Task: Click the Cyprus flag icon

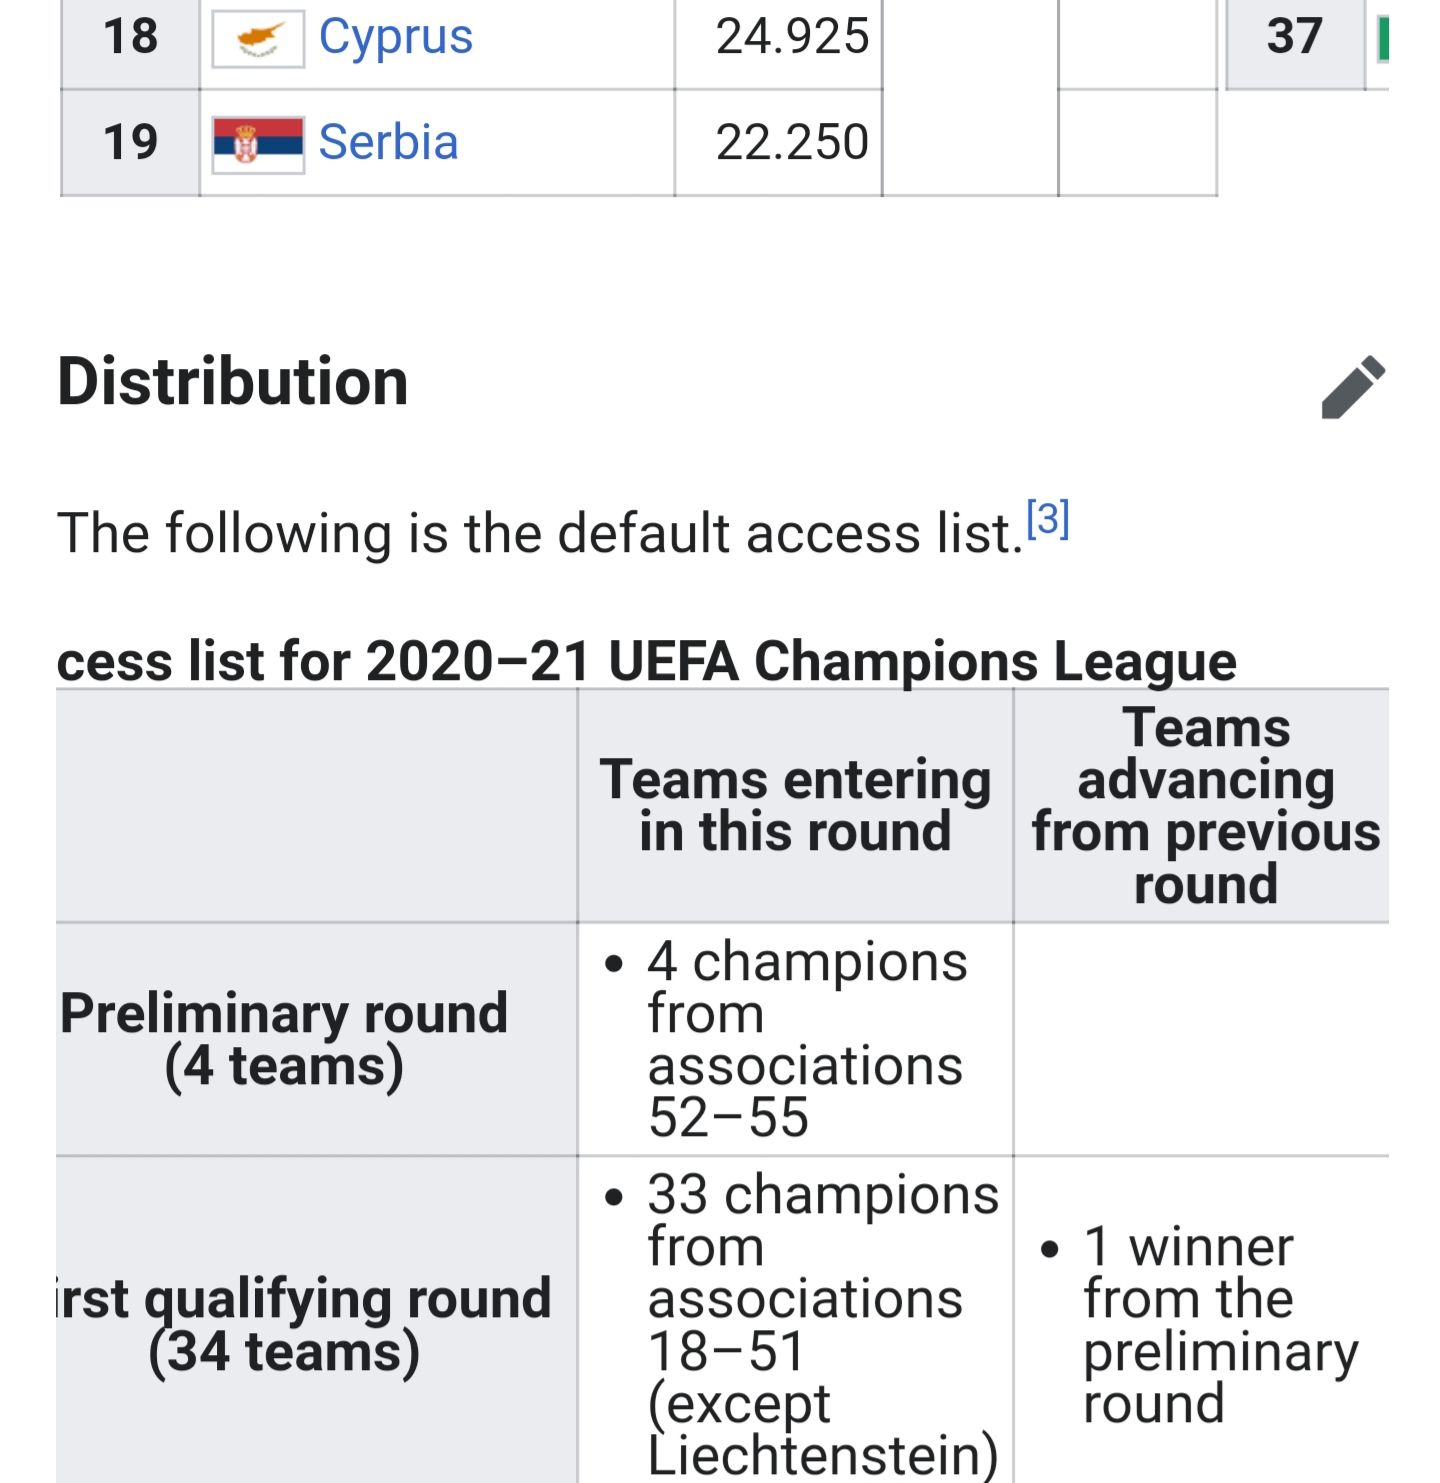Action: pyautogui.click(x=258, y=39)
